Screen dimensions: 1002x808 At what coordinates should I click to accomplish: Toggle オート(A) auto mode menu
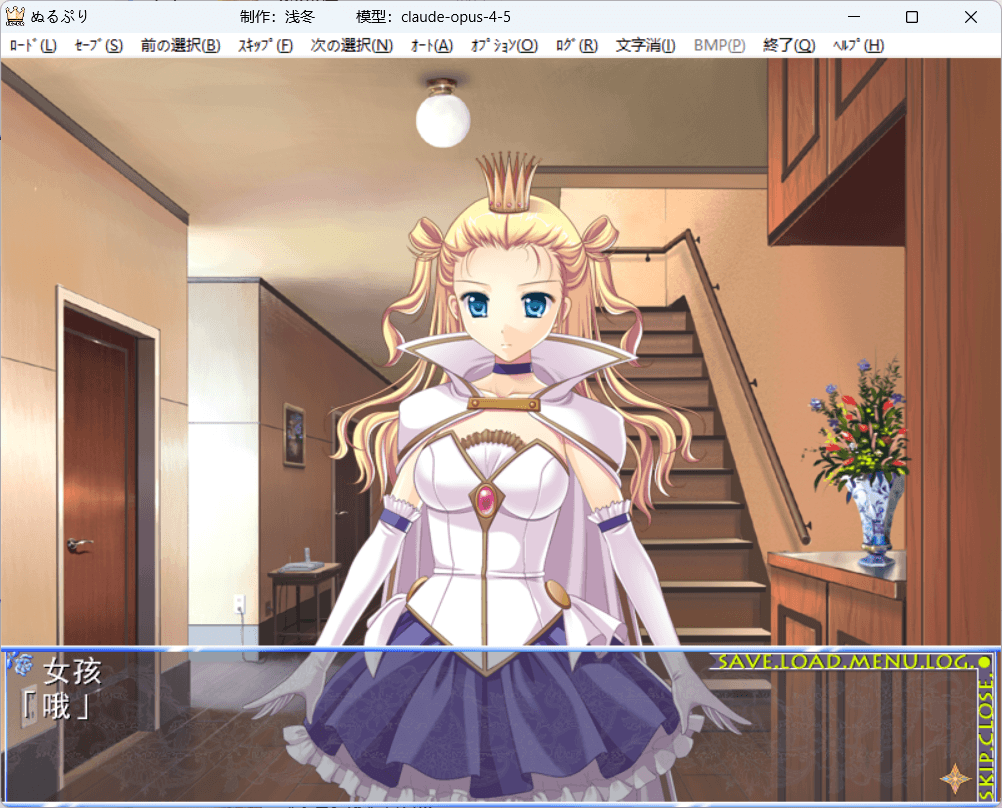(431, 46)
